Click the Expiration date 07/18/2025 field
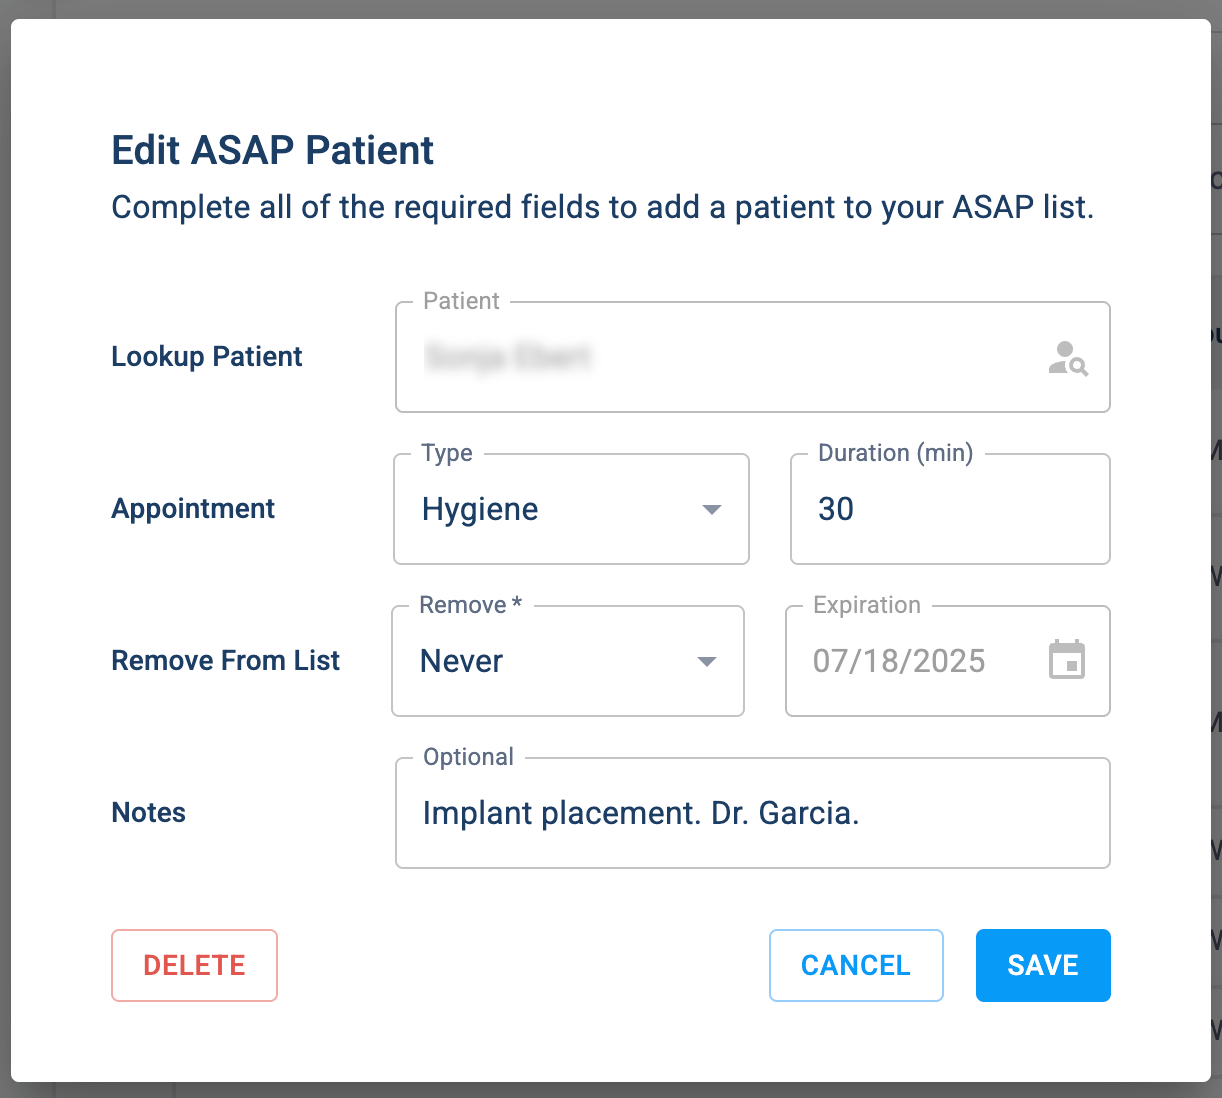 (948, 661)
